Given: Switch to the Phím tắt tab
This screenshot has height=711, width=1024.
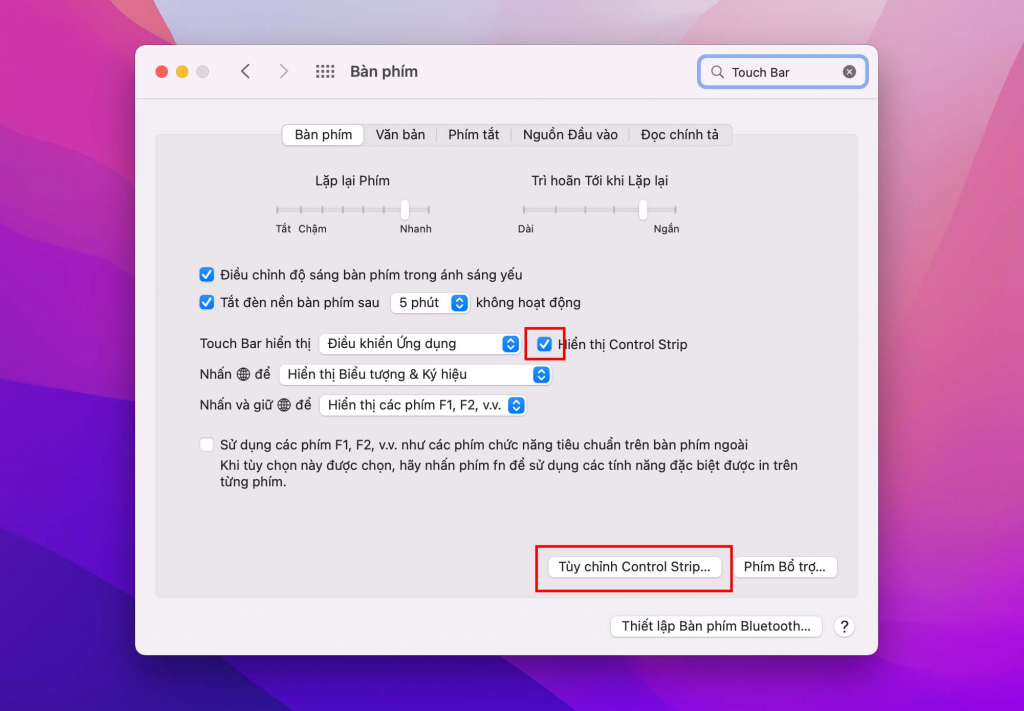Looking at the screenshot, I should point(473,135).
